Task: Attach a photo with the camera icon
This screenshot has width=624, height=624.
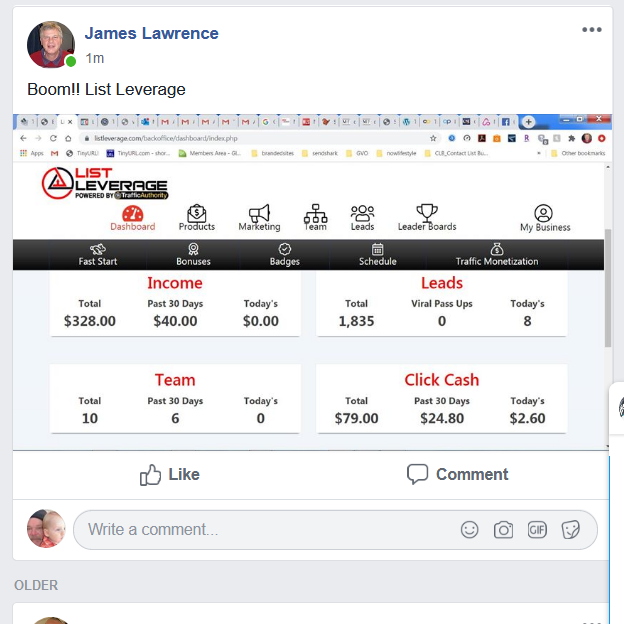Action: [503, 530]
